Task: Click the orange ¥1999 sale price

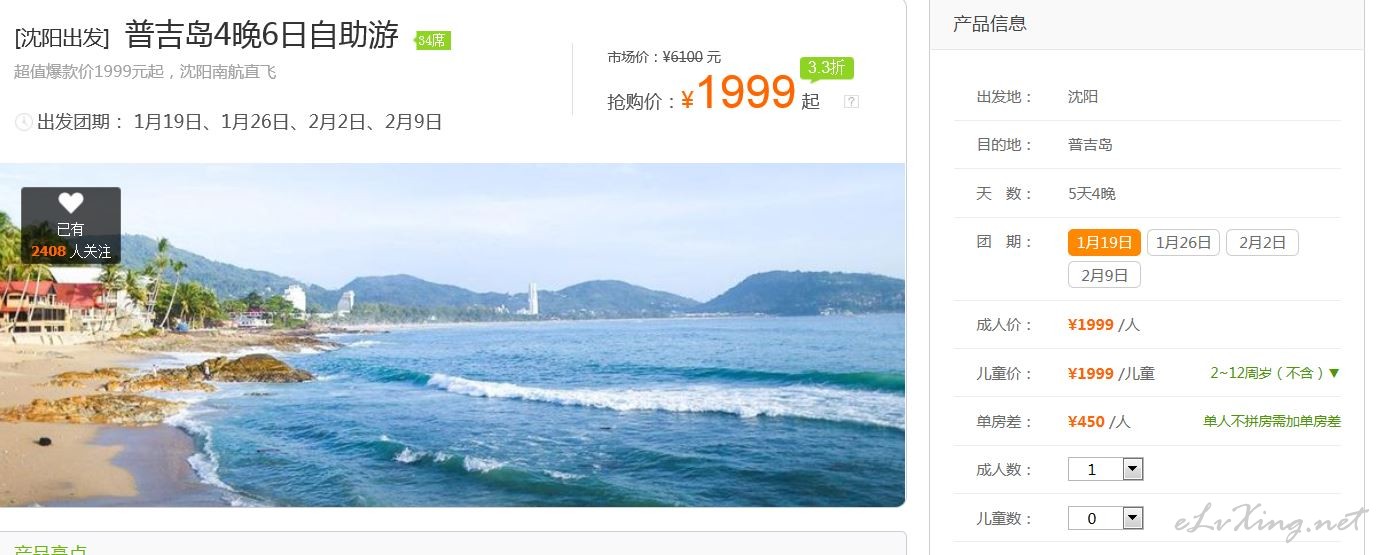Action: point(739,94)
